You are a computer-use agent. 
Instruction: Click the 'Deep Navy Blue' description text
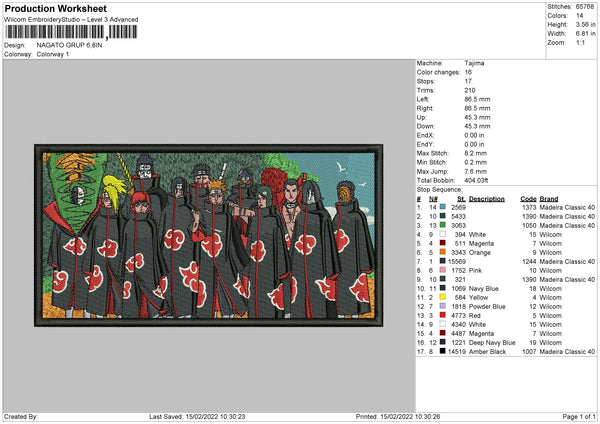492,342
